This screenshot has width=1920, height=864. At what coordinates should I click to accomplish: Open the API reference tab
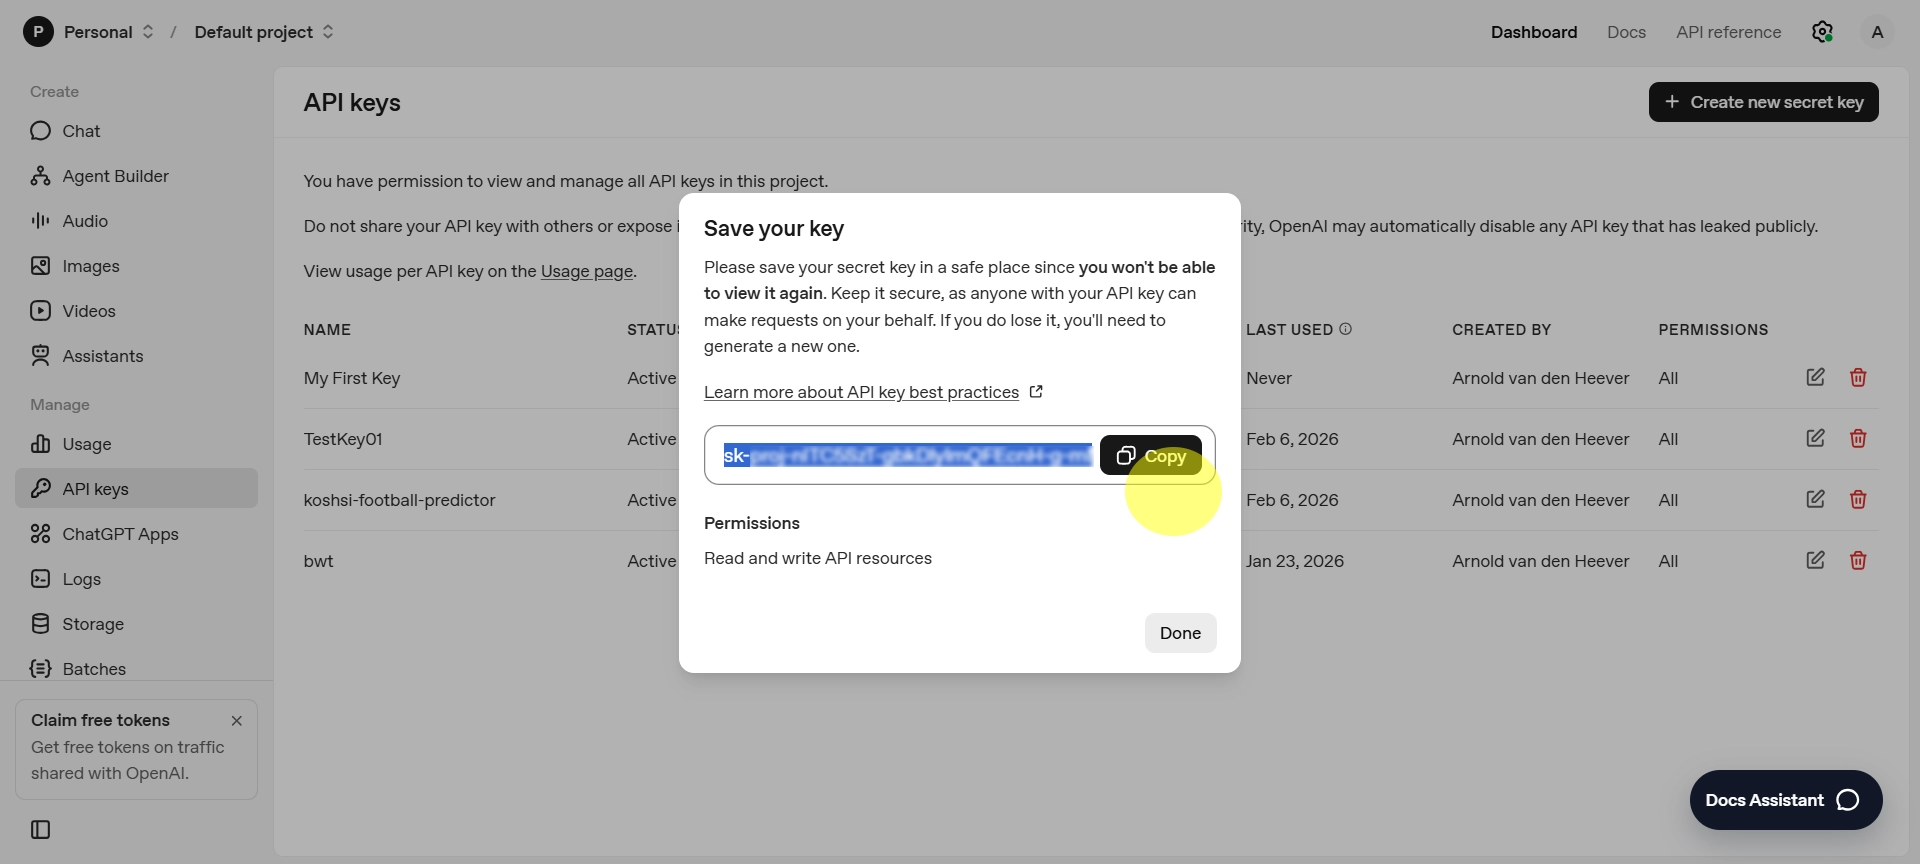click(1728, 32)
